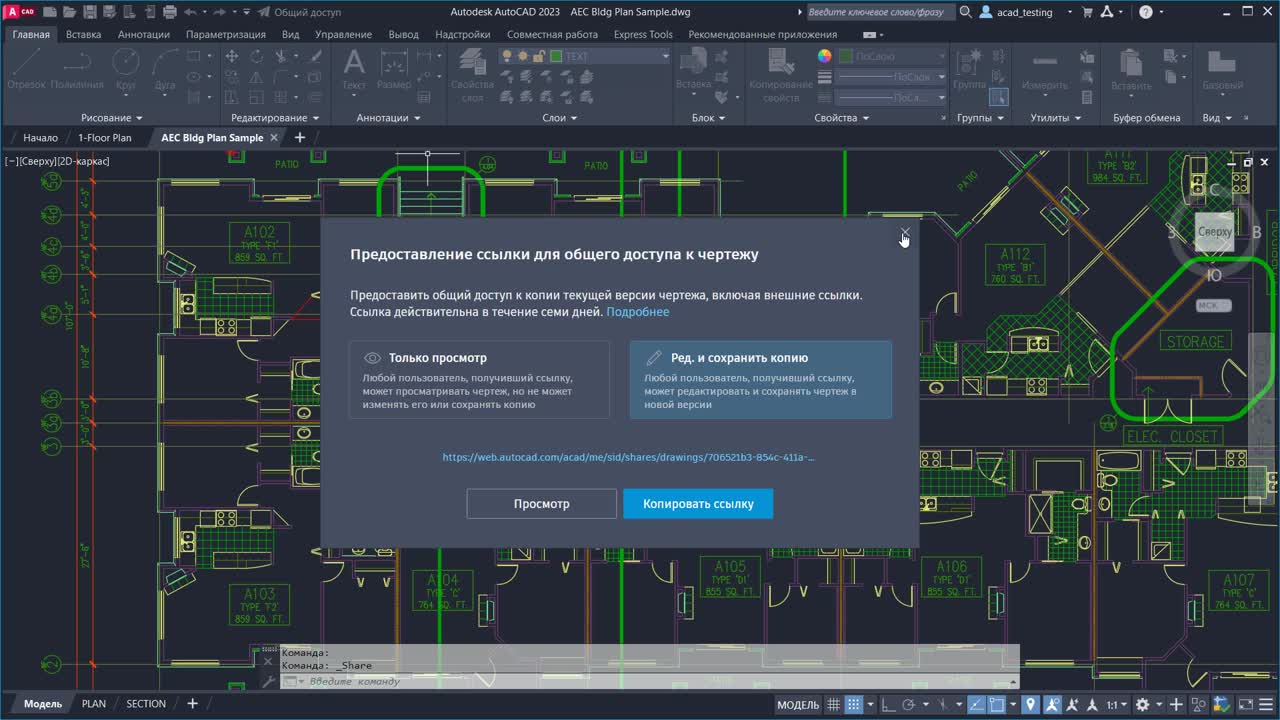Select Ред. и сохранить копию option

pos(761,379)
